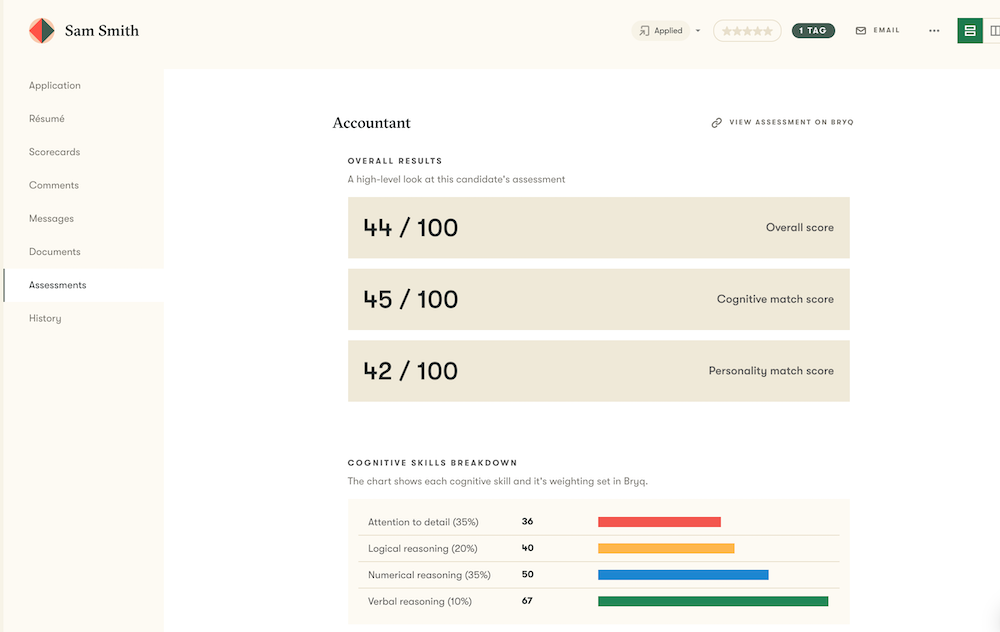
Task: Select Scorecards in the sidebar
Action: pos(54,152)
